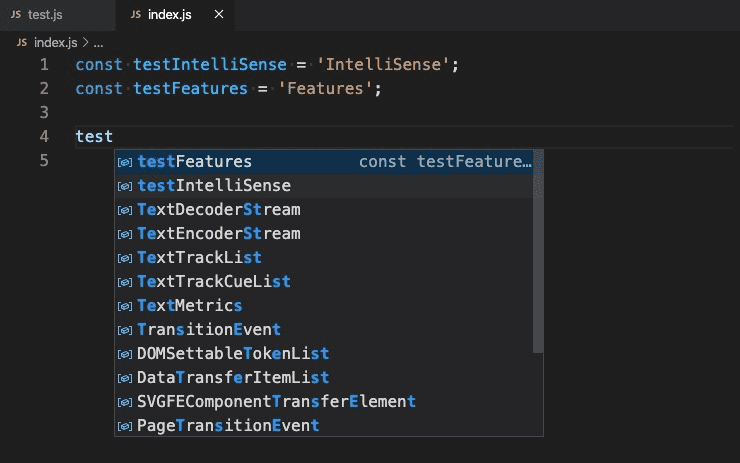Choose TextMetrics in the autocomplete list
This screenshot has width=740, height=463.
(190, 306)
